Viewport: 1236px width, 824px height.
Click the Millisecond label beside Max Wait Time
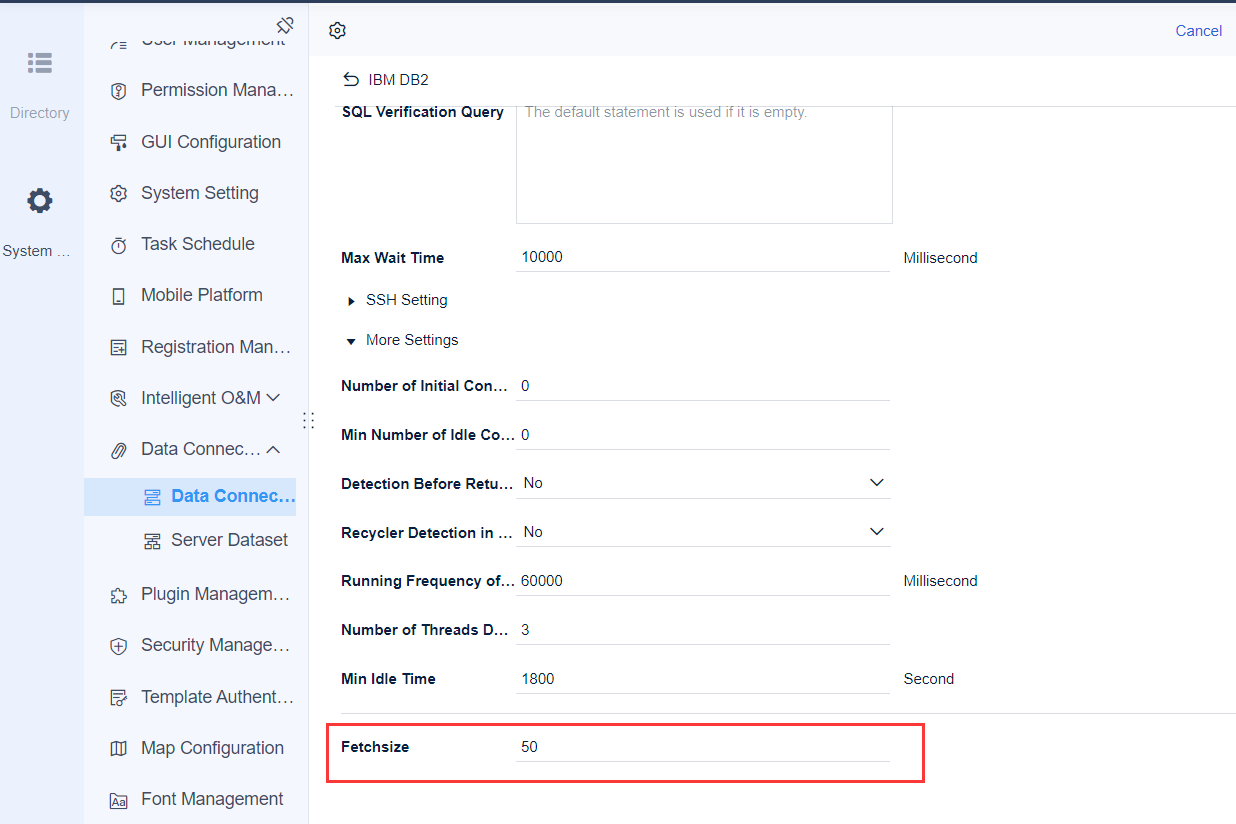[940, 258]
